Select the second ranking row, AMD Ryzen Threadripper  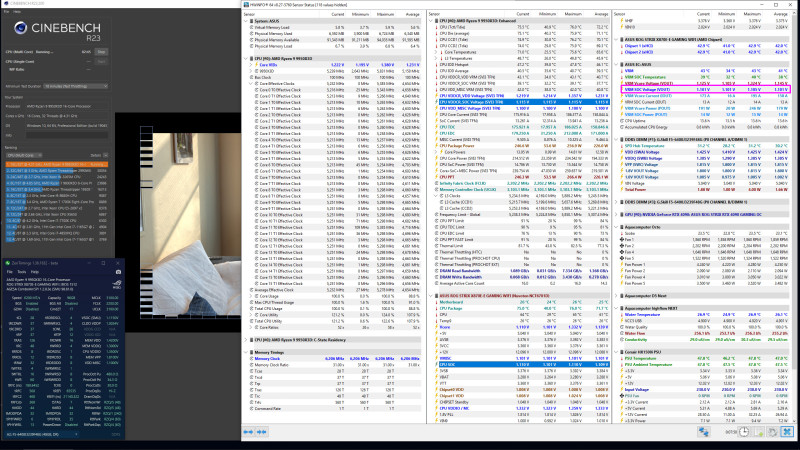tap(57, 170)
